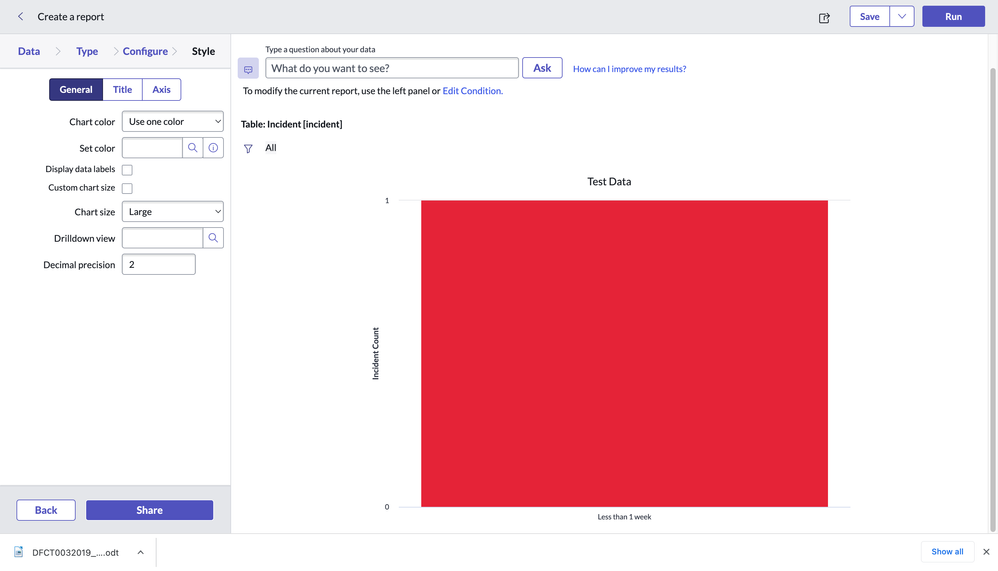Go to the Type step
This screenshot has width=998, height=571.
87,51
